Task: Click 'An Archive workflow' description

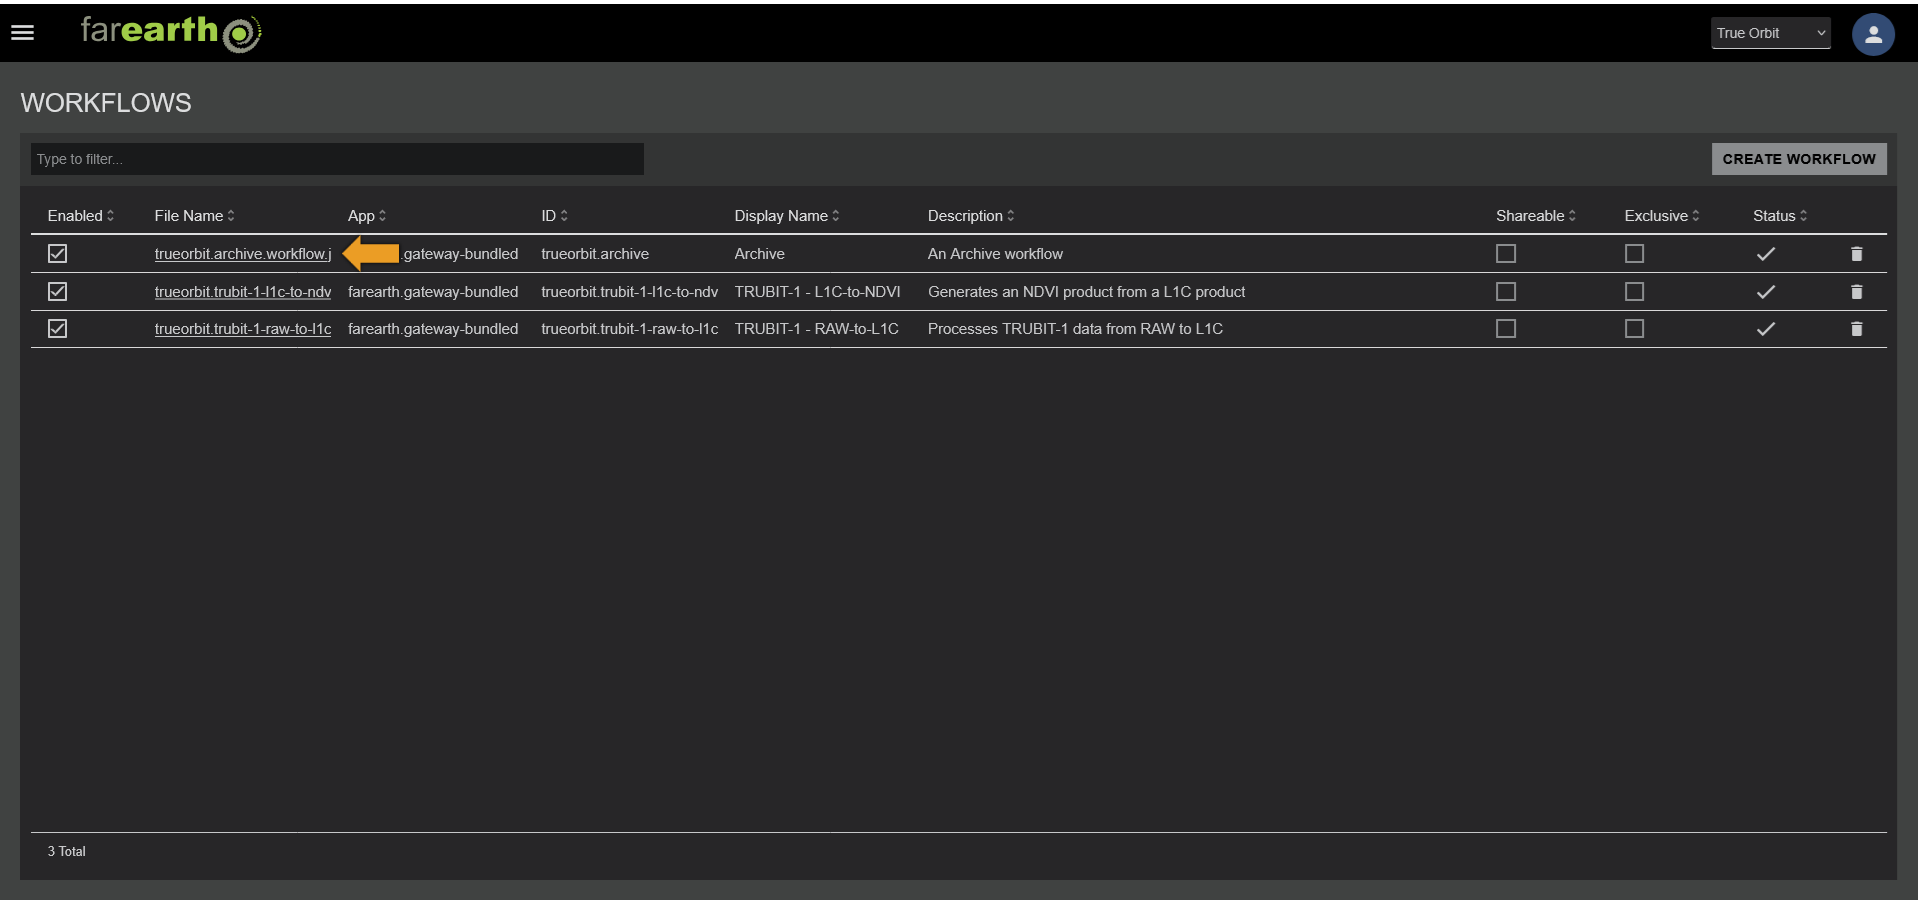Action: (x=995, y=254)
